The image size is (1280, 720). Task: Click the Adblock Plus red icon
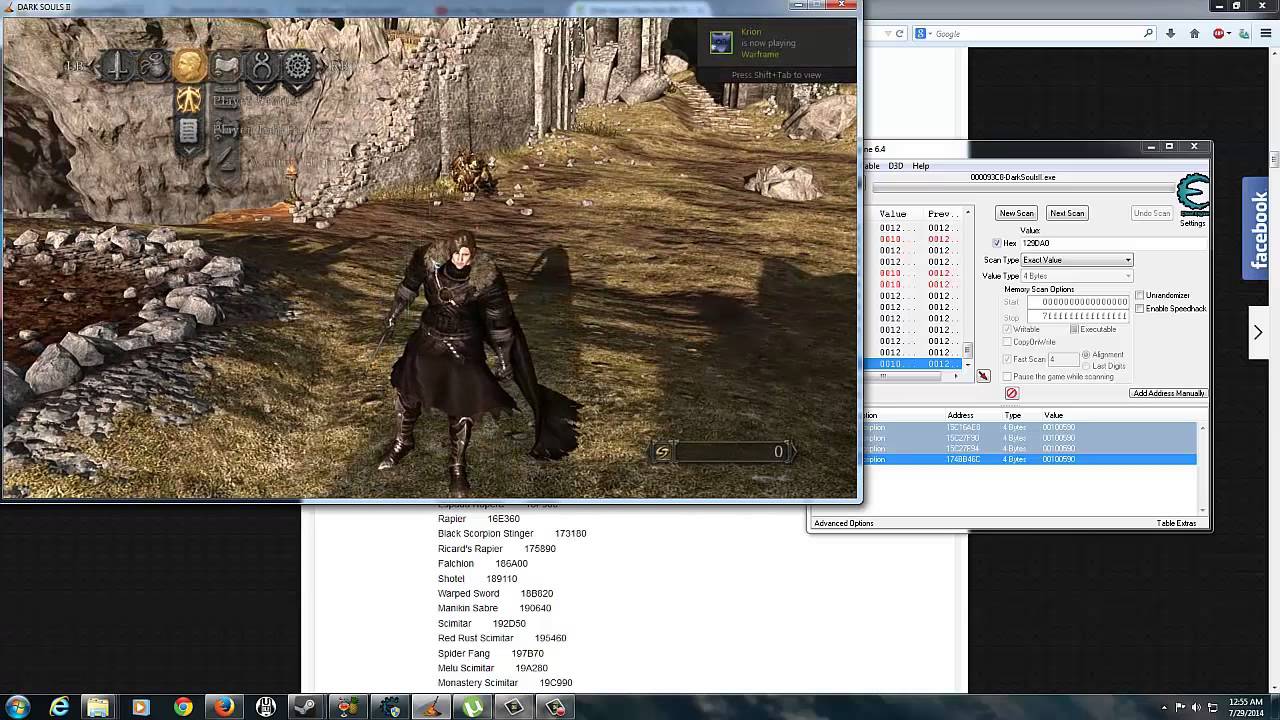point(1218,33)
